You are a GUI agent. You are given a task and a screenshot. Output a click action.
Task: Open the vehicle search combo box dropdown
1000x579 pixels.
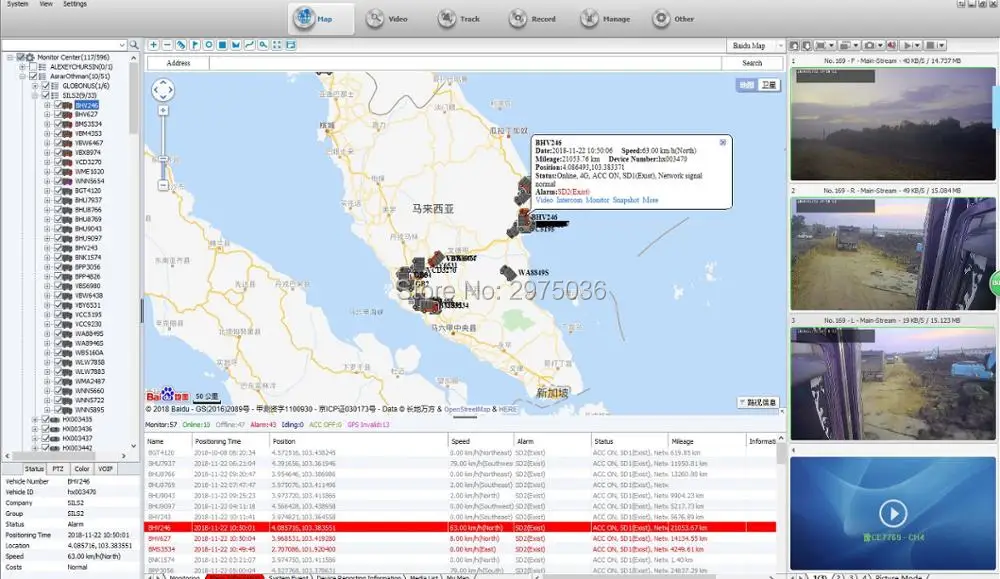[x=121, y=45]
